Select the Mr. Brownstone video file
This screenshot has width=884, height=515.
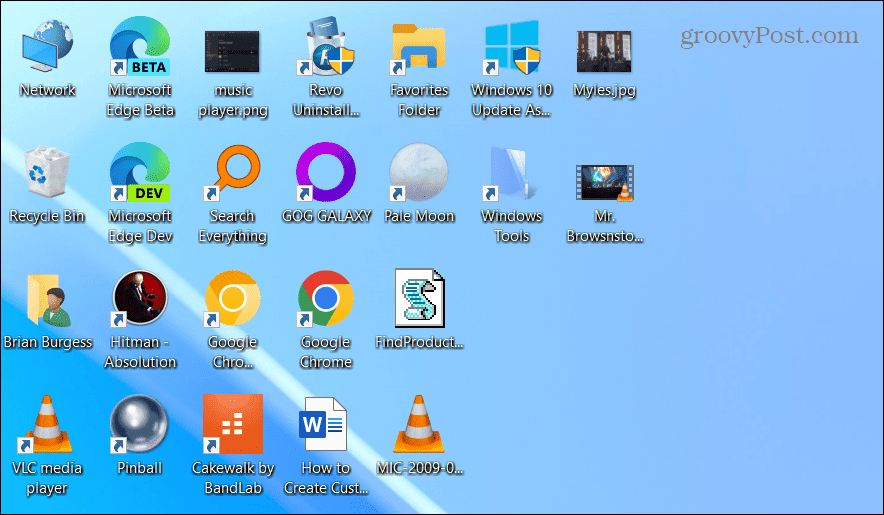[x=604, y=180]
